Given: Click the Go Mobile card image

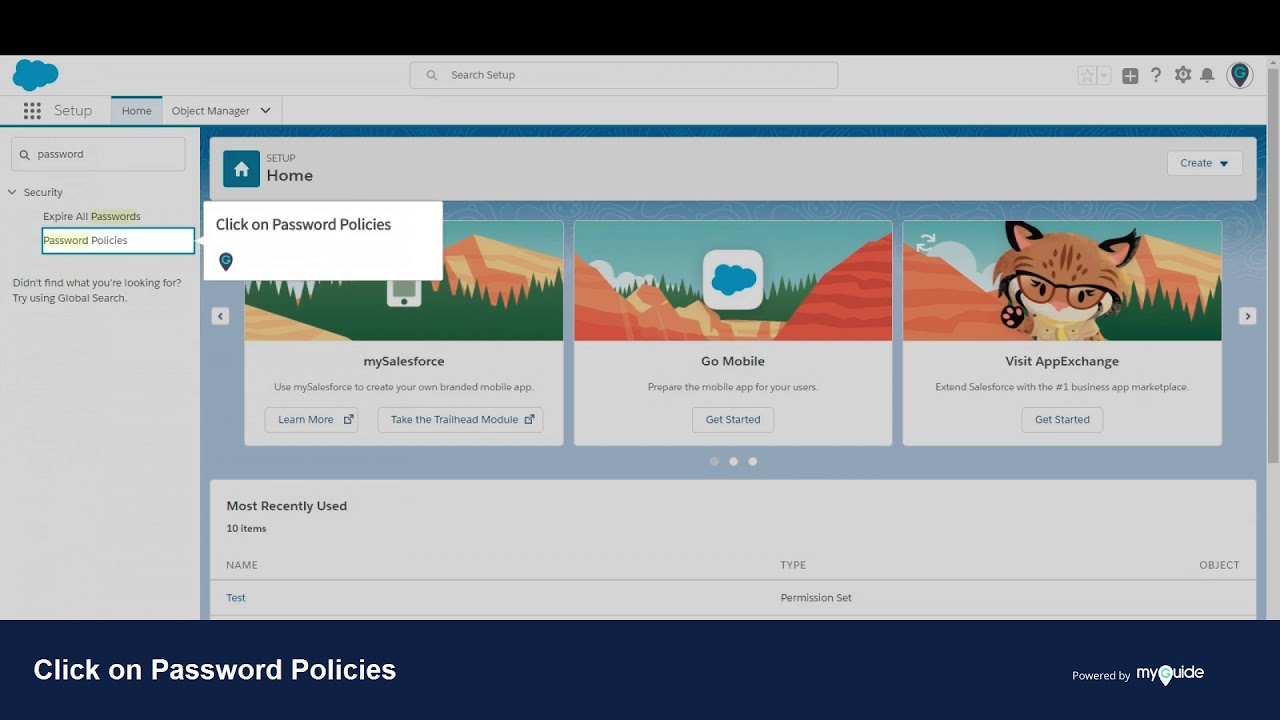Looking at the screenshot, I should point(733,281).
